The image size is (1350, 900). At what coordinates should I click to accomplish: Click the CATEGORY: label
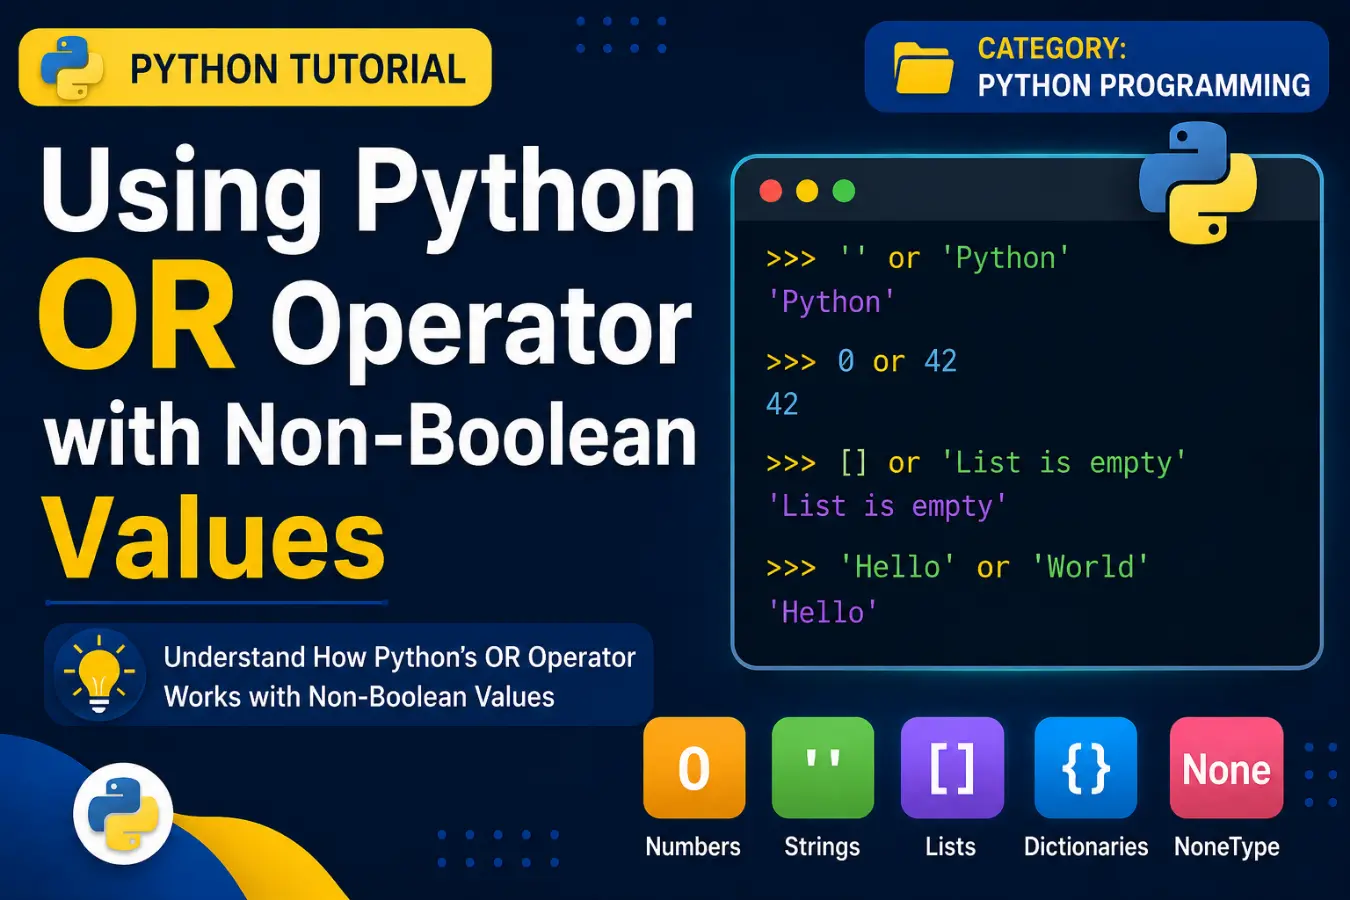click(1052, 48)
